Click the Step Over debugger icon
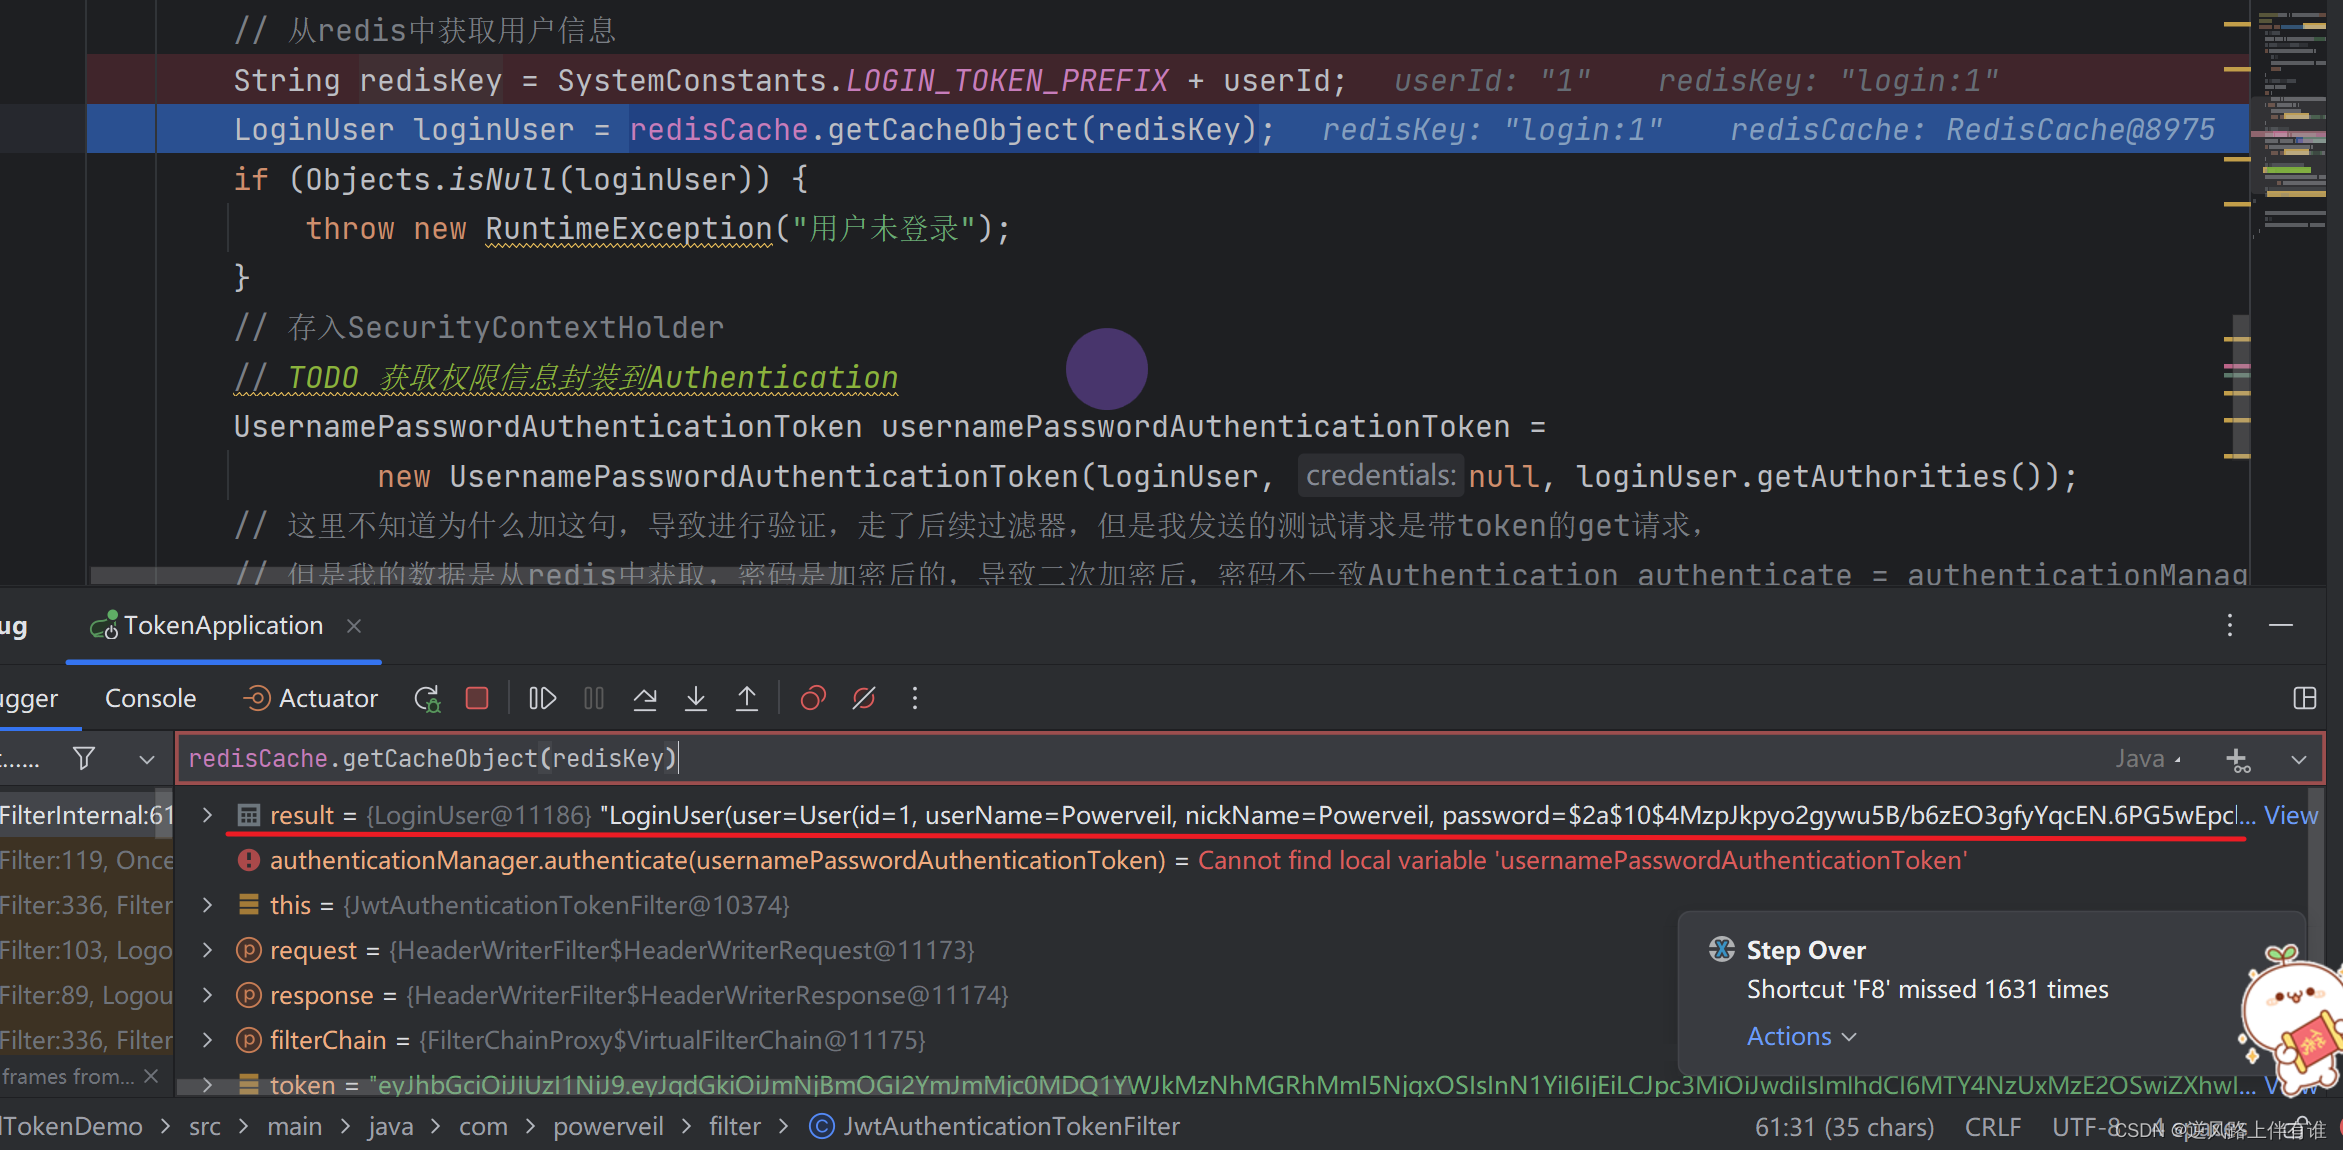This screenshot has height=1150, width=2343. (x=645, y=698)
